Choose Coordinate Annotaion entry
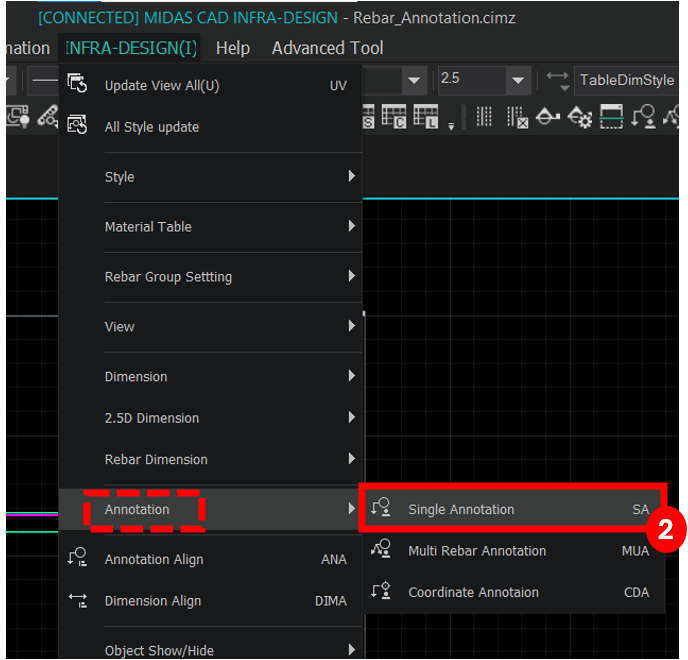This screenshot has width=688, height=660. coord(513,592)
